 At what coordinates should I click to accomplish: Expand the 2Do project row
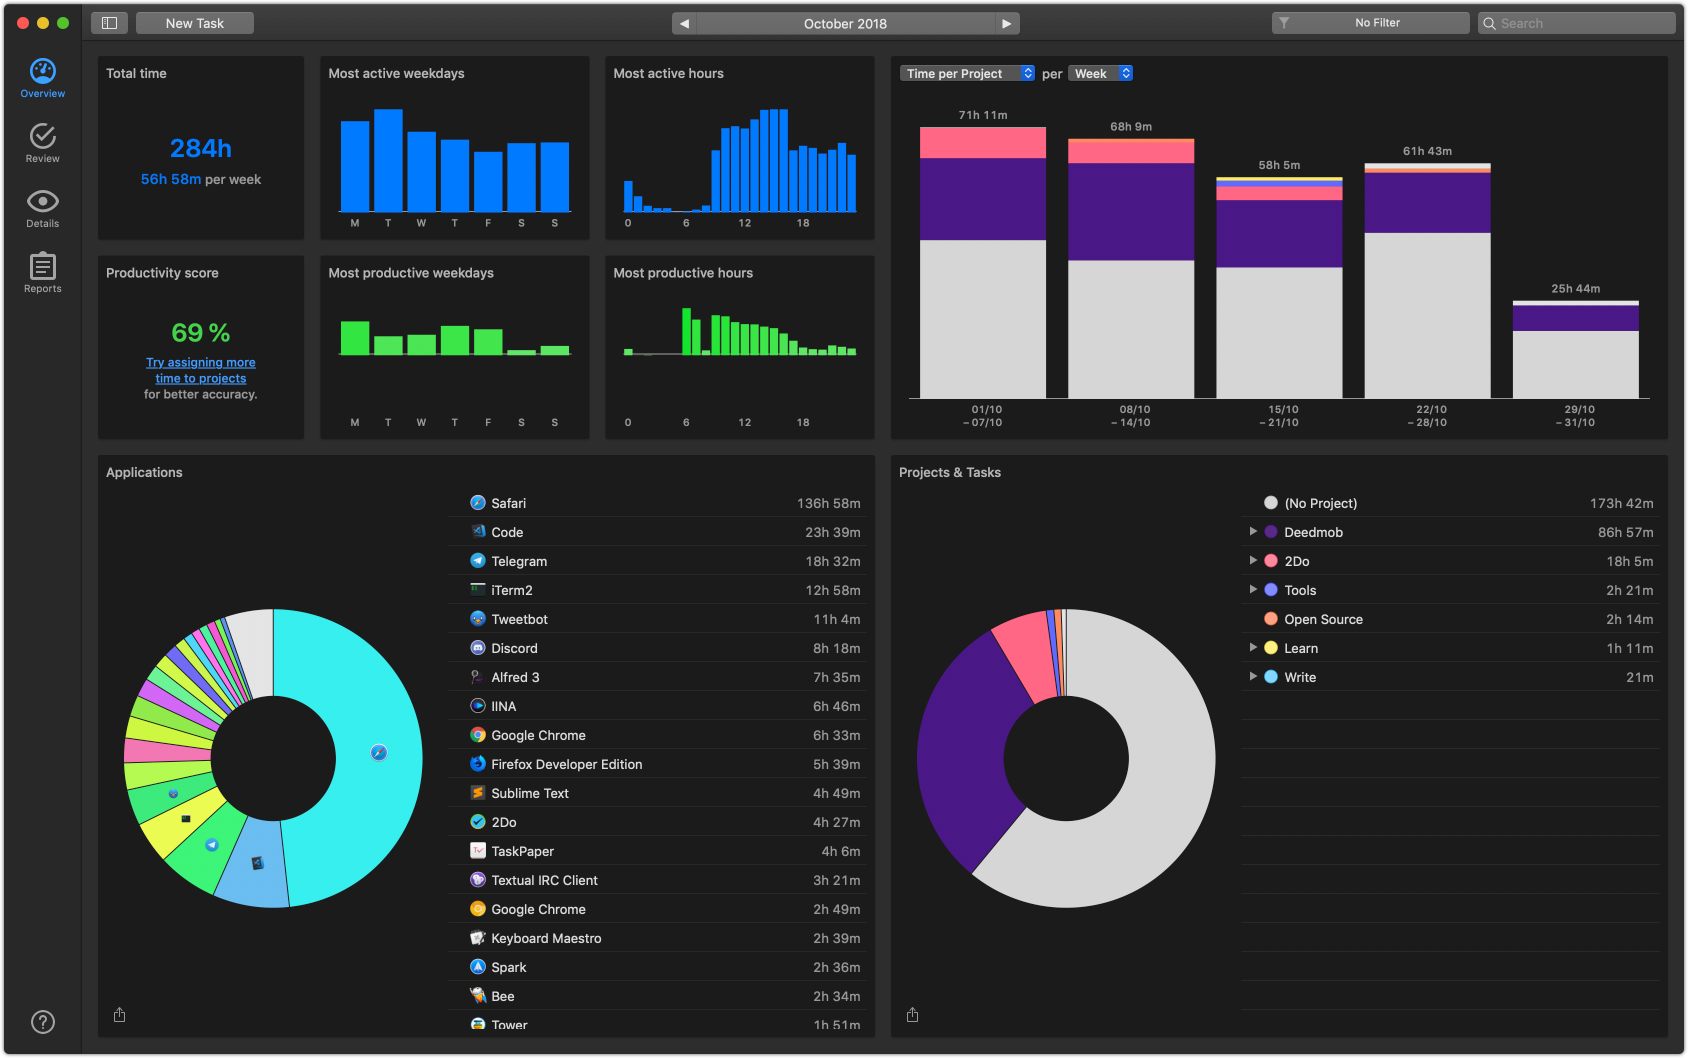point(1253,561)
